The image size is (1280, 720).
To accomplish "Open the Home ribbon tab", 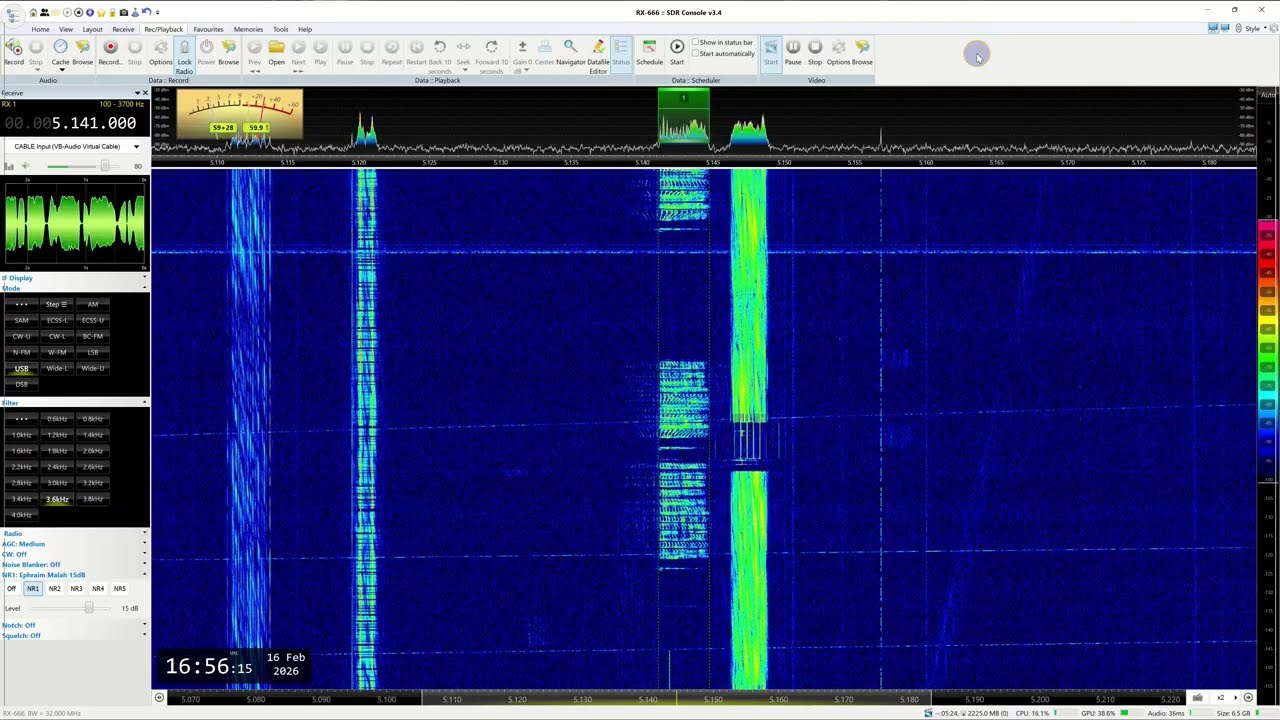I will (40, 29).
